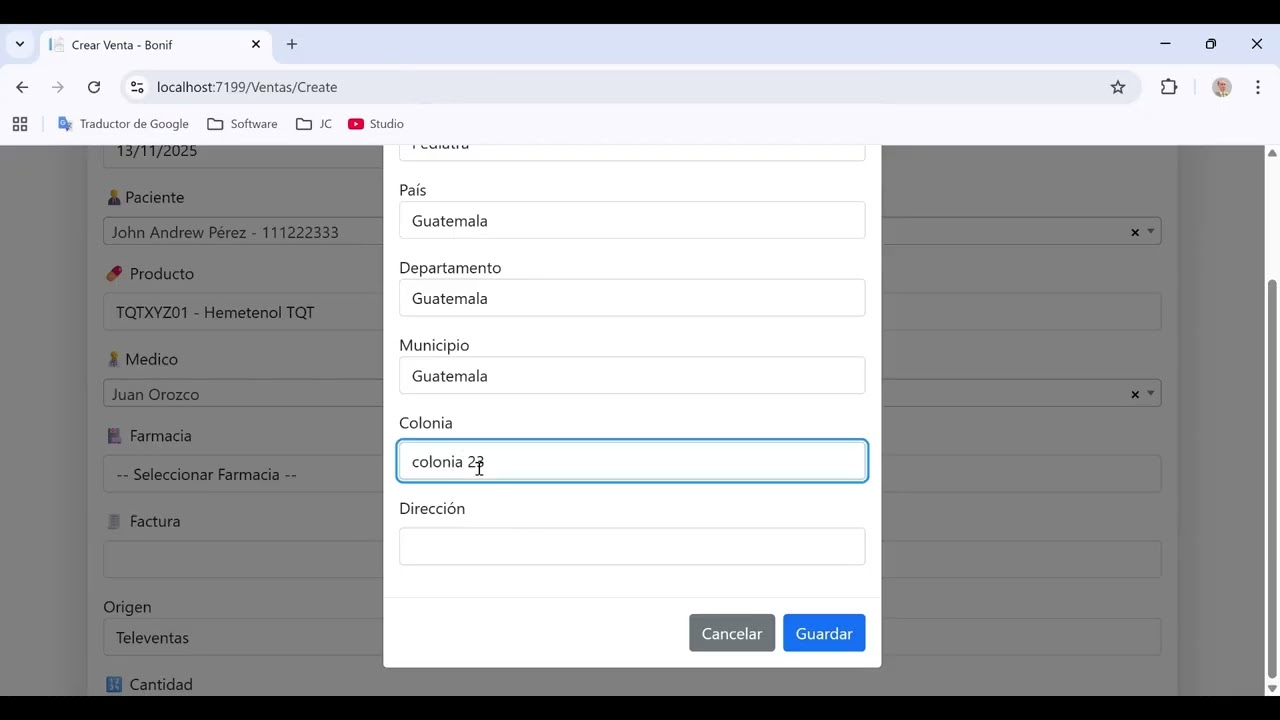The image size is (1280, 720).
Task: Click the Producto pill icon
Action: point(114,273)
